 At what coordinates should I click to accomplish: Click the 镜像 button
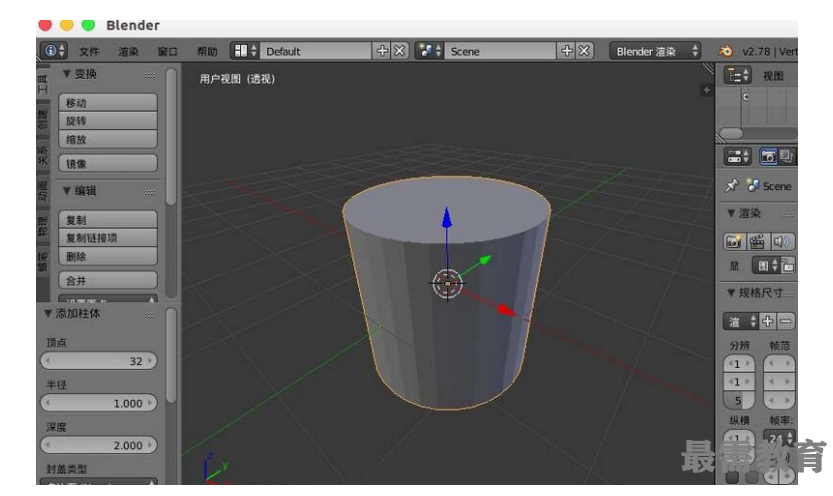tap(108, 164)
